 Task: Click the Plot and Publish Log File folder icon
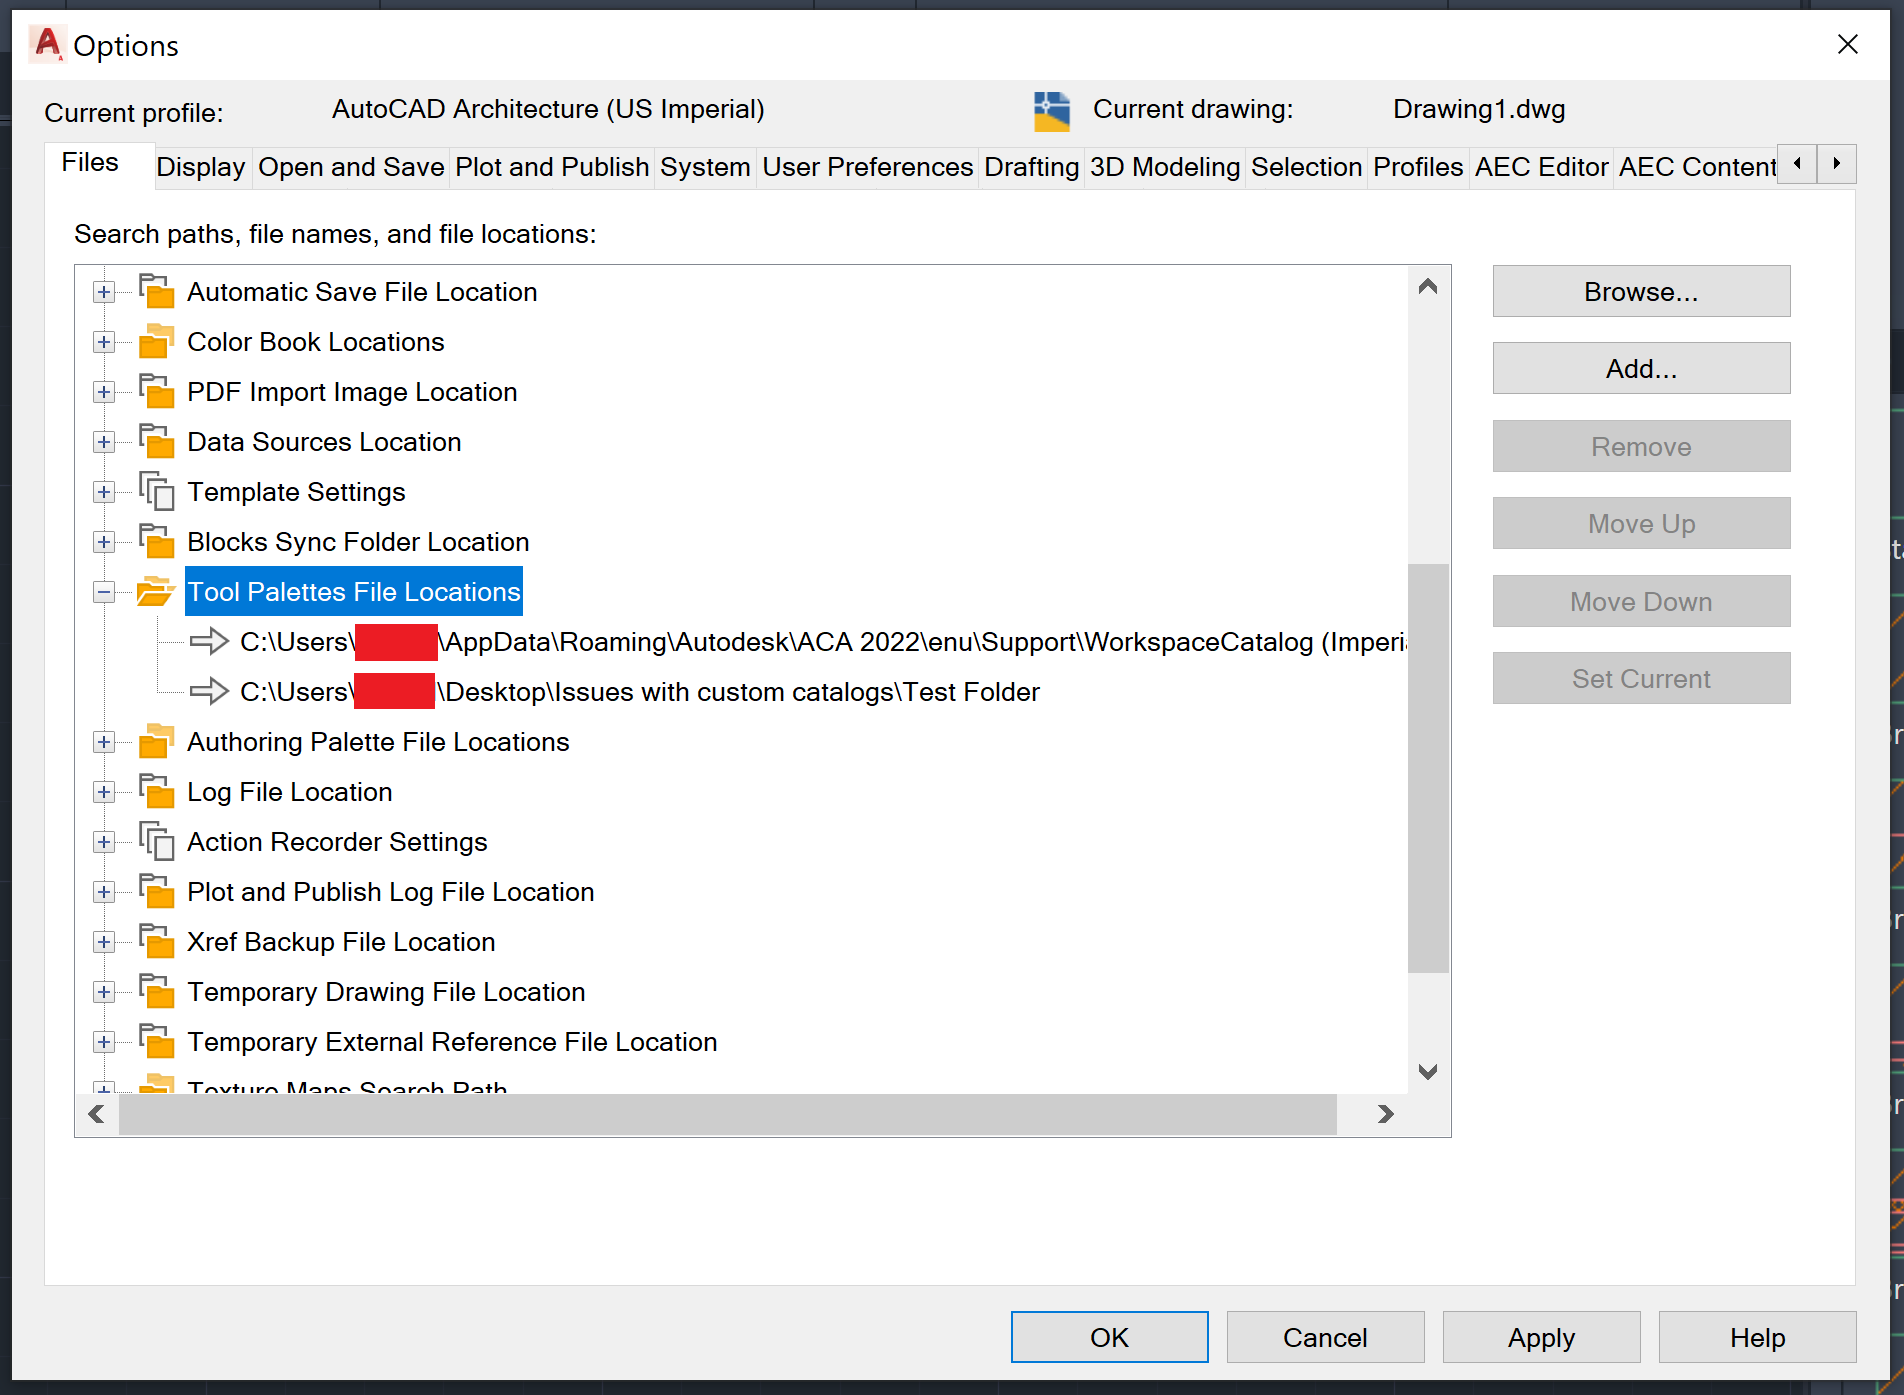pyautogui.click(x=157, y=891)
